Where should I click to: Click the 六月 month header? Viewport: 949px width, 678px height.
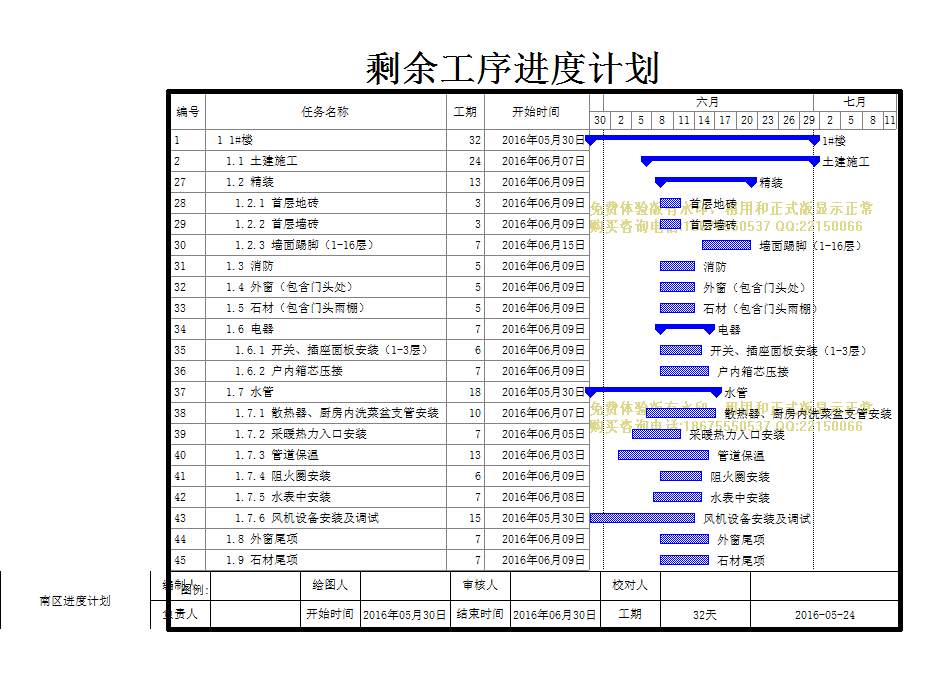[x=708, y=102]
